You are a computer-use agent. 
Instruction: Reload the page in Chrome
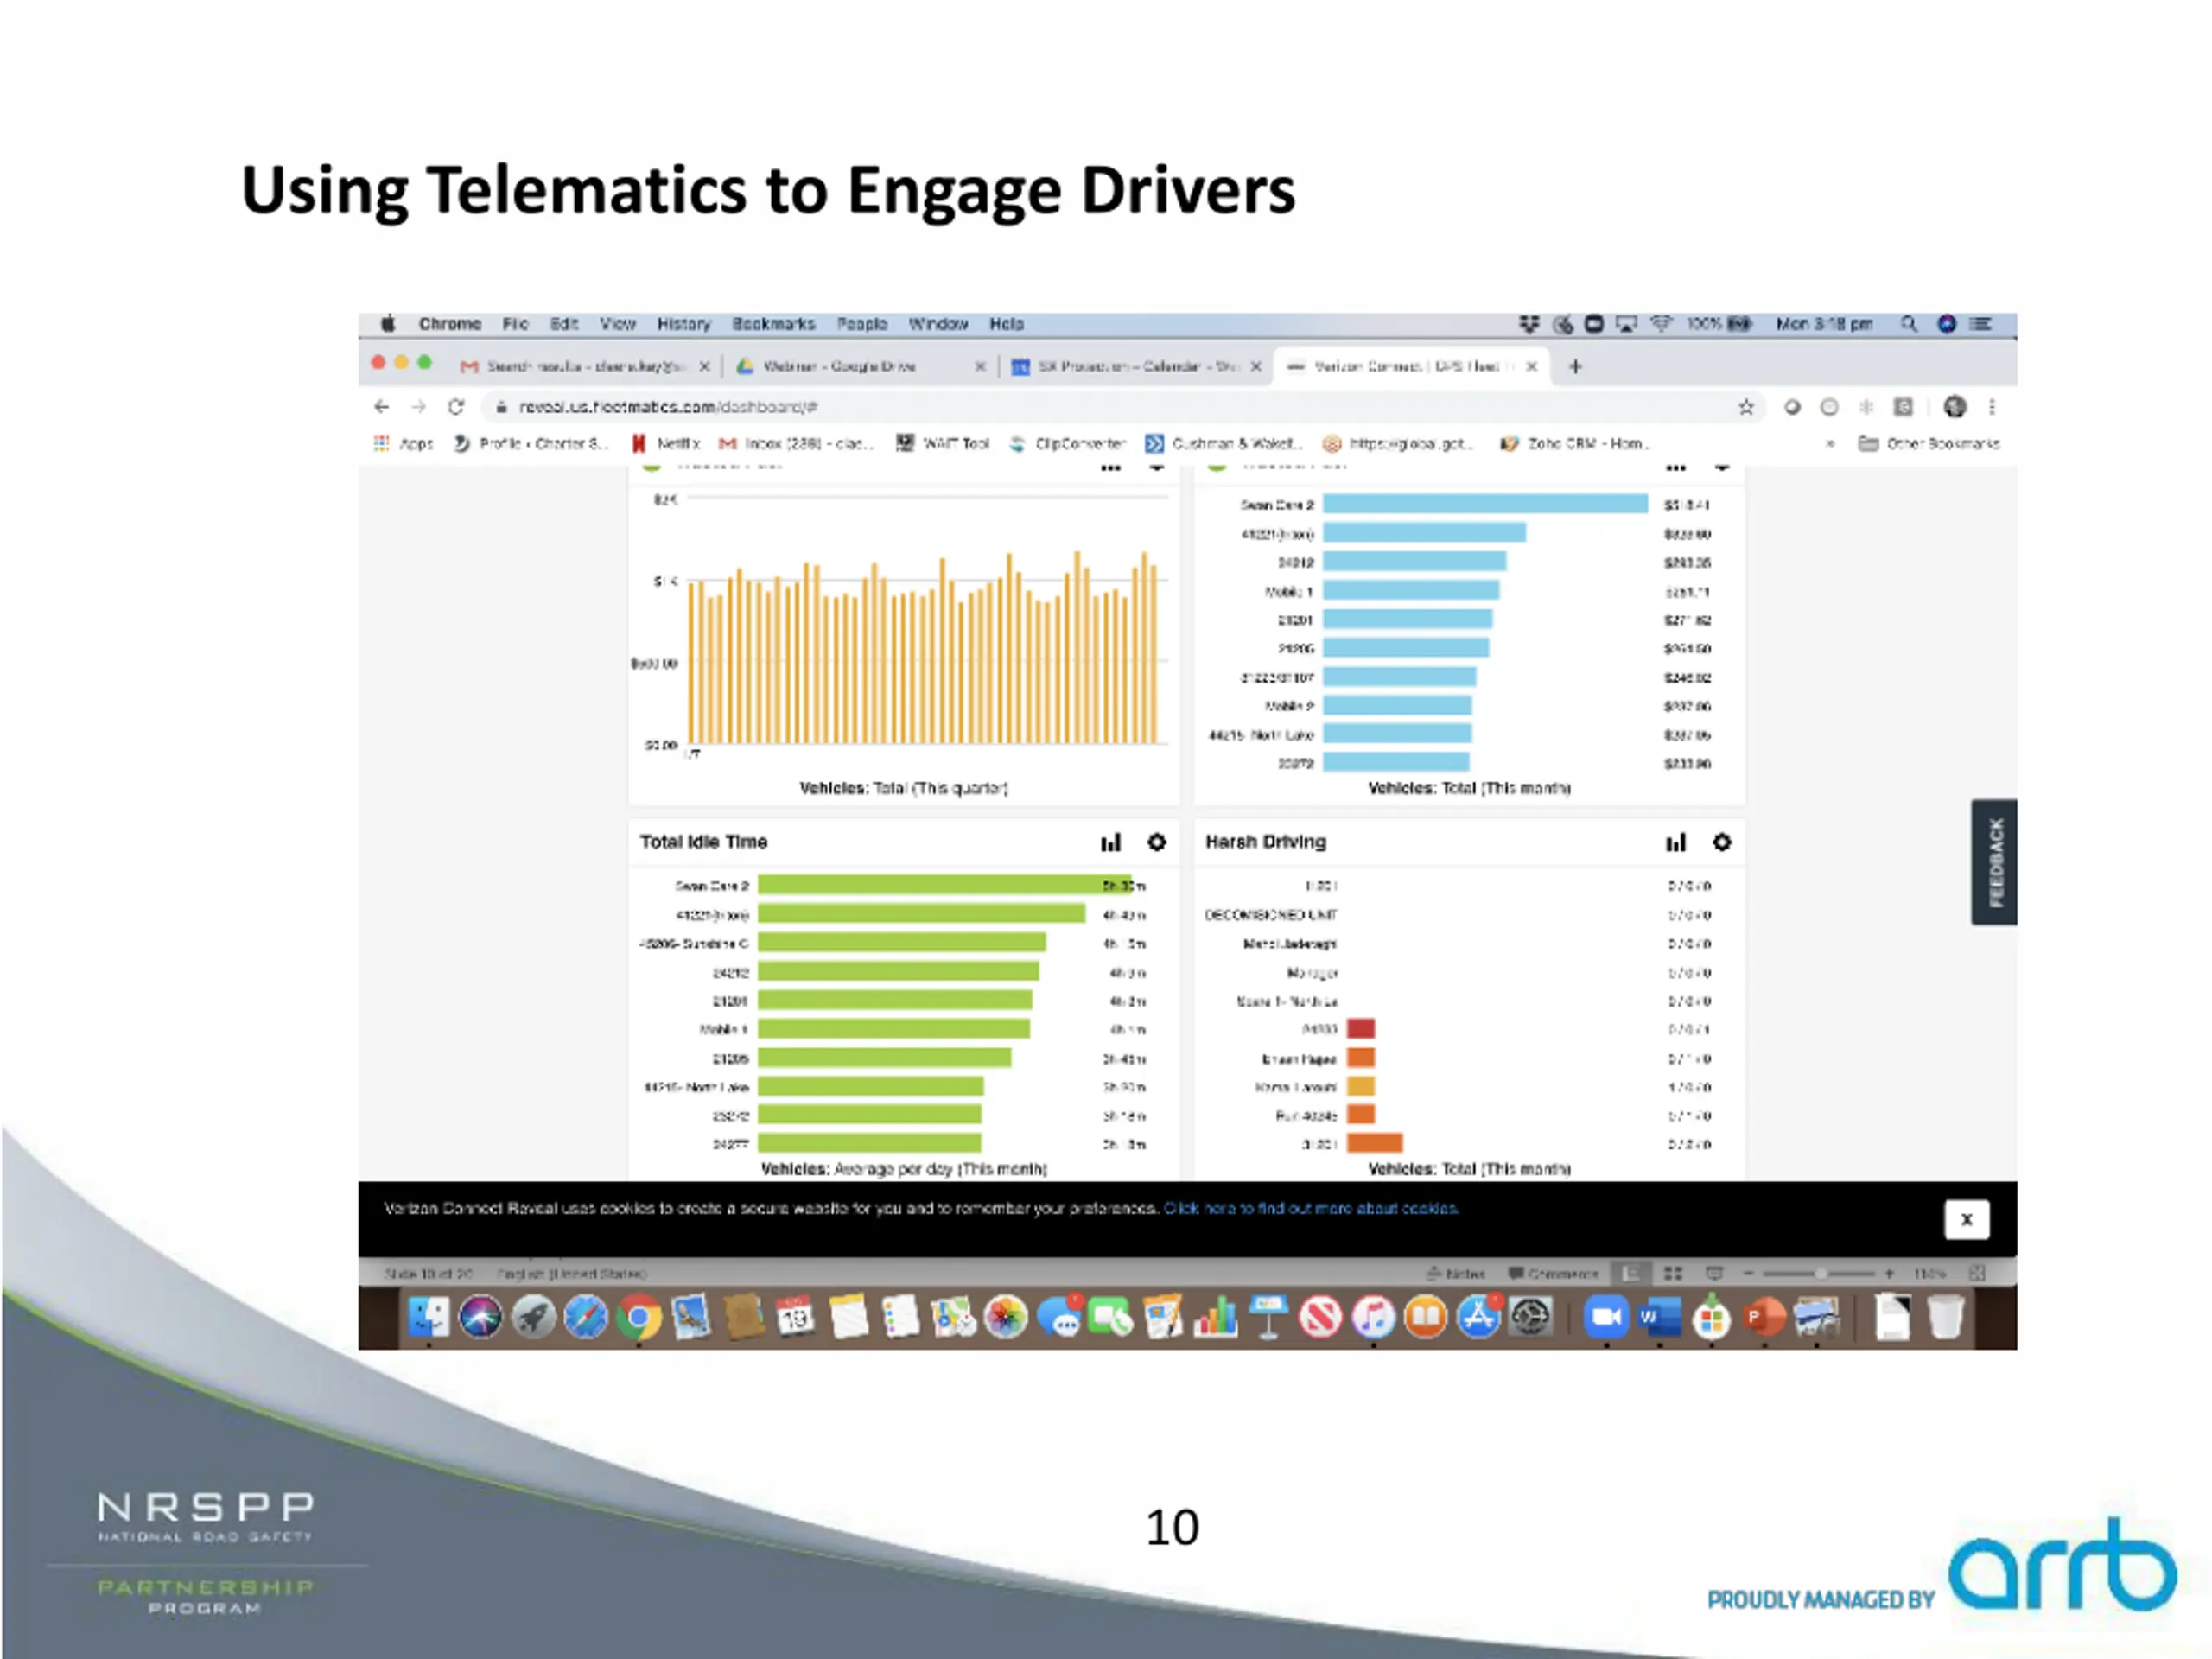coord(456,407)
